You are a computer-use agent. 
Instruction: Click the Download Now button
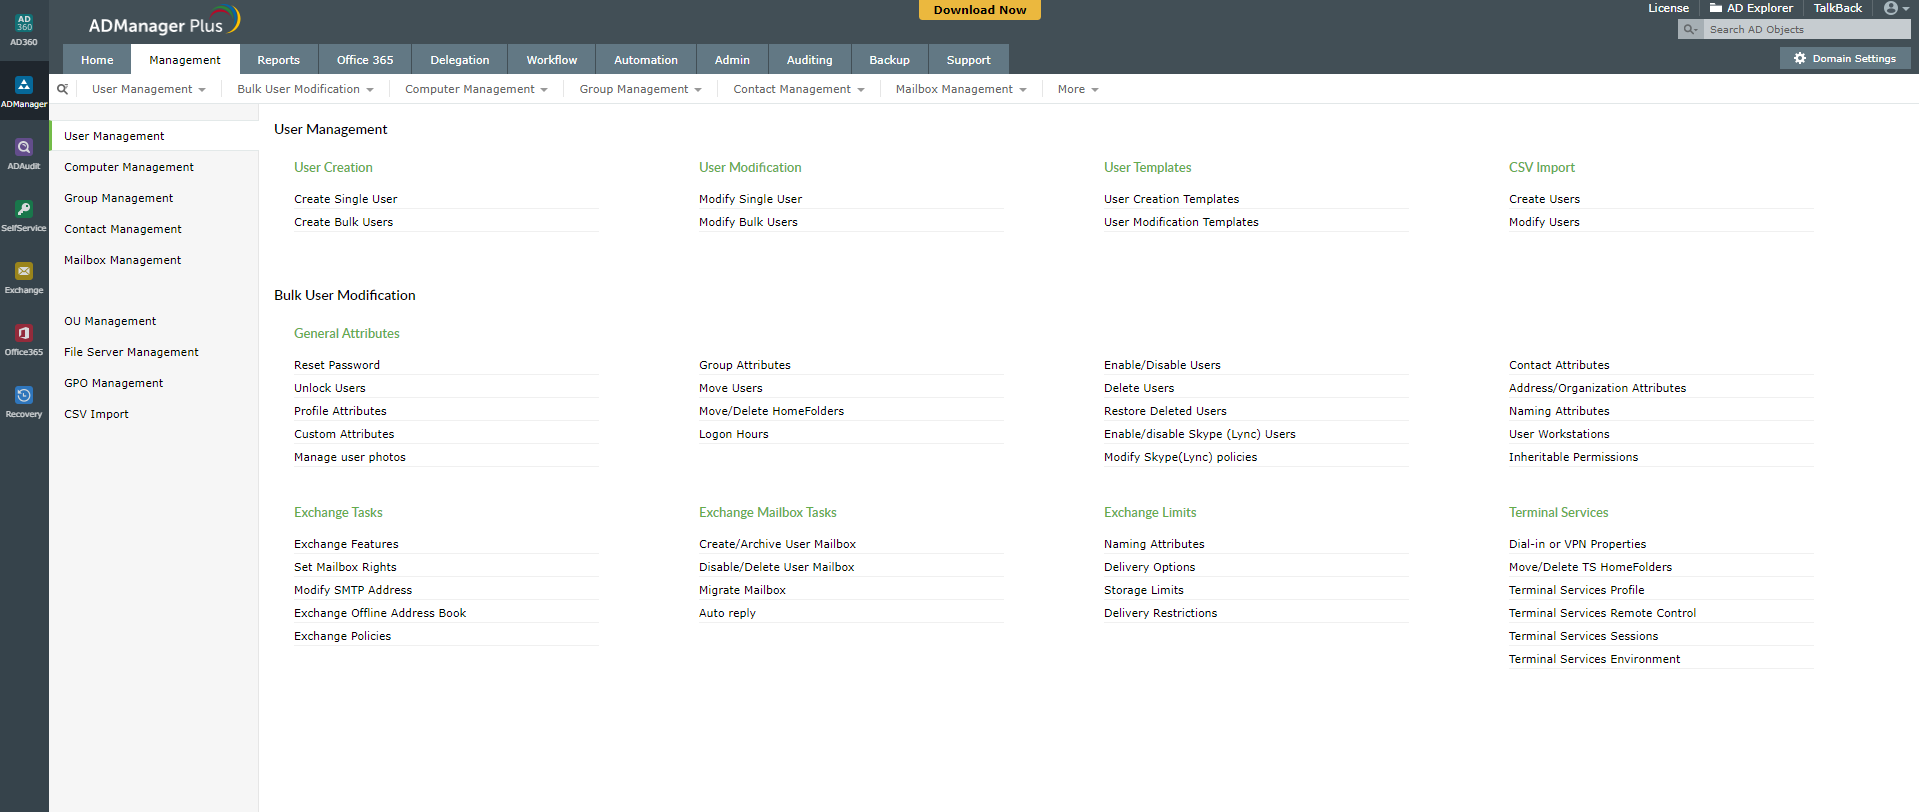(979, 10)
